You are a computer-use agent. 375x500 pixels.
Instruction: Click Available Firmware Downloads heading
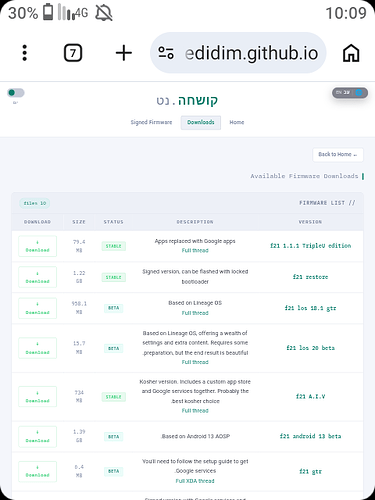click(304, 176)
